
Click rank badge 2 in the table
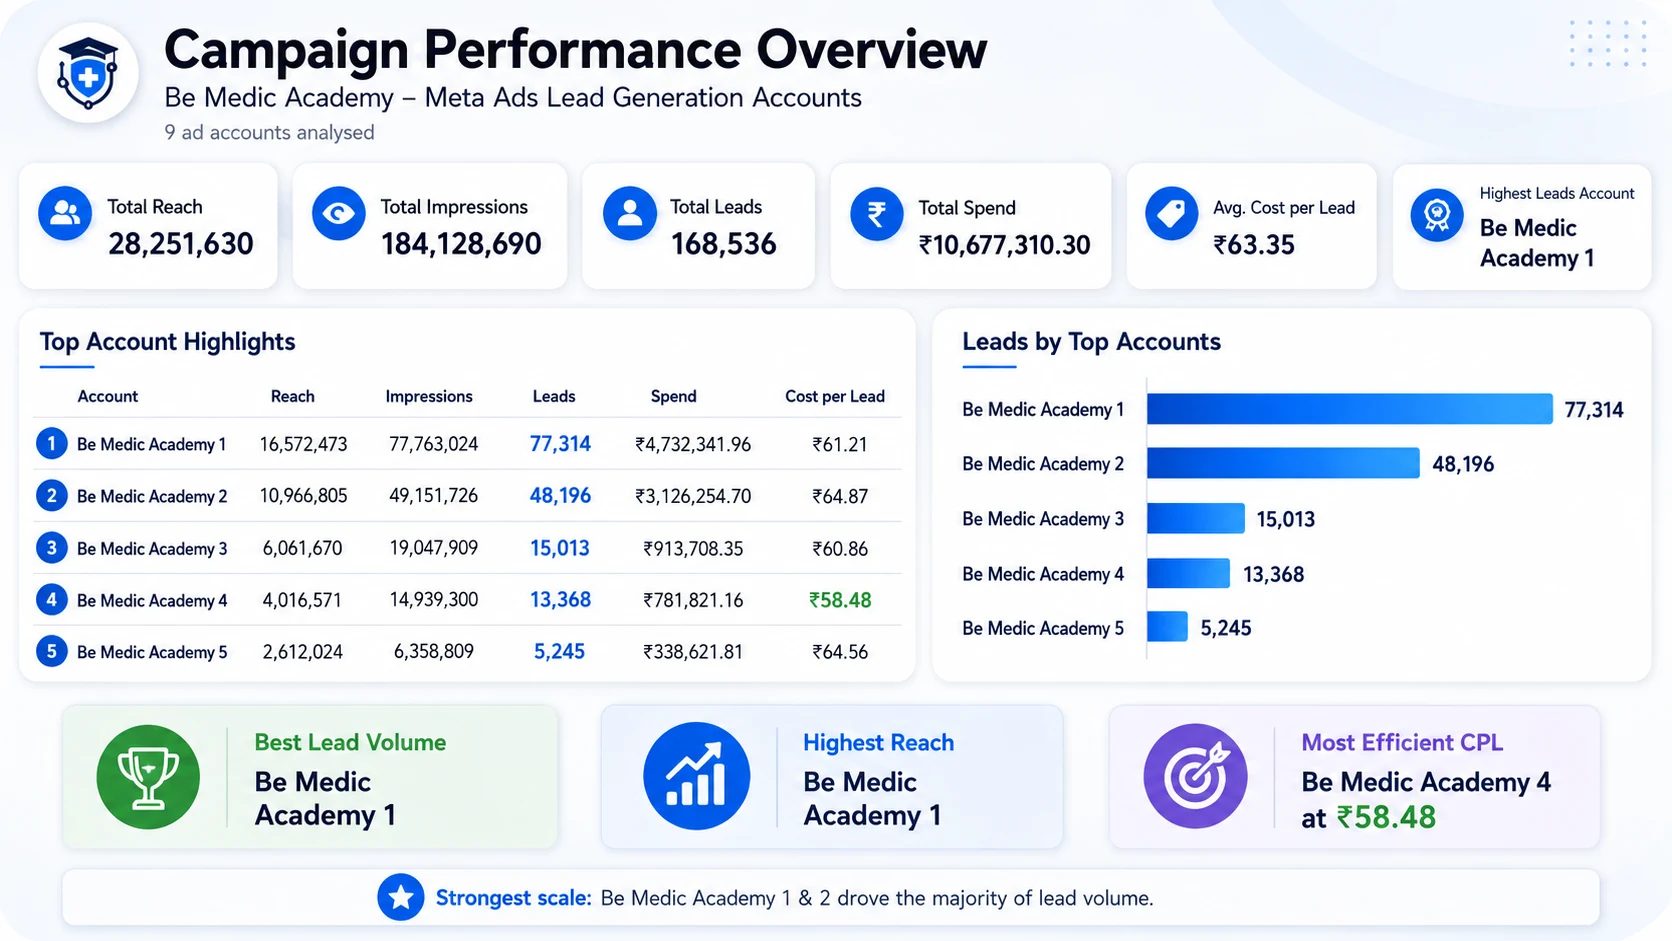51,495
